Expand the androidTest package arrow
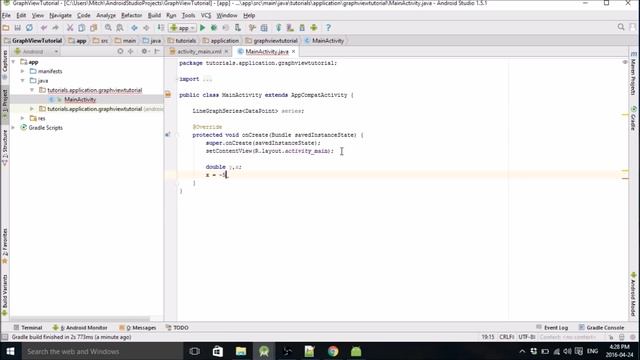This screenshot has height=360, width=640. 32,109
